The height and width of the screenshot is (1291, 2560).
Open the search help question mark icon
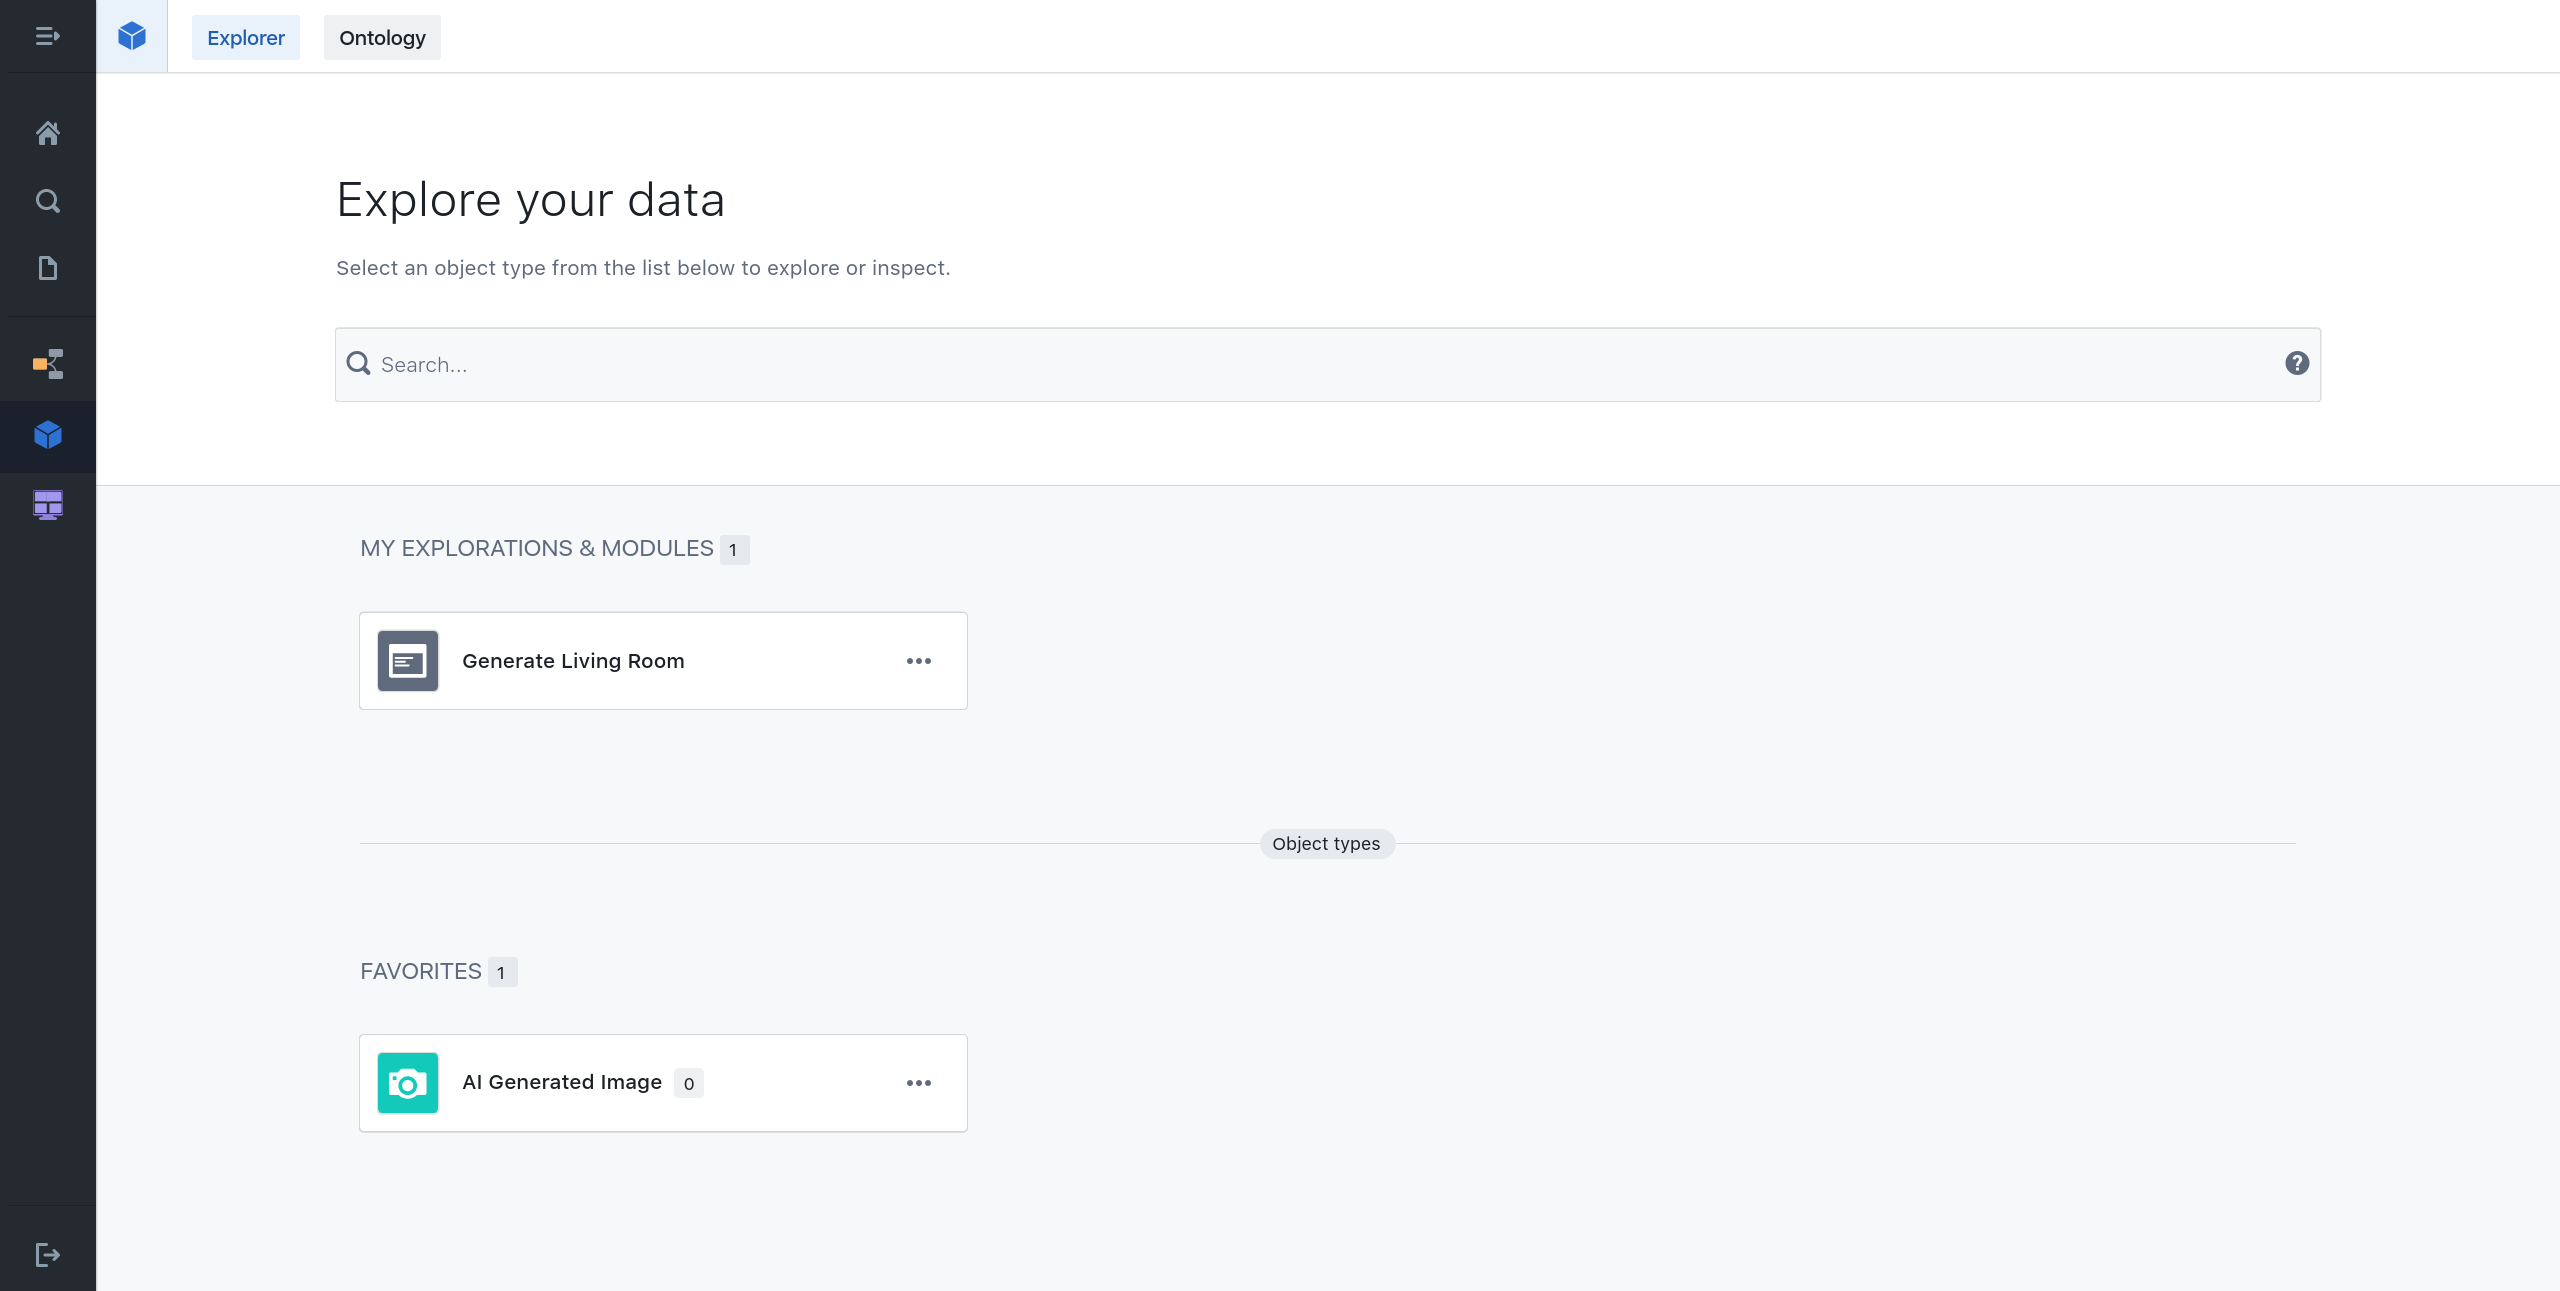2297,364
